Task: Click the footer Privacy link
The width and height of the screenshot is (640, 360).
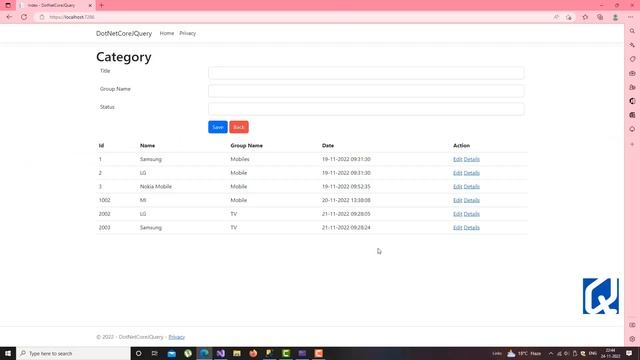Action: 176,337
